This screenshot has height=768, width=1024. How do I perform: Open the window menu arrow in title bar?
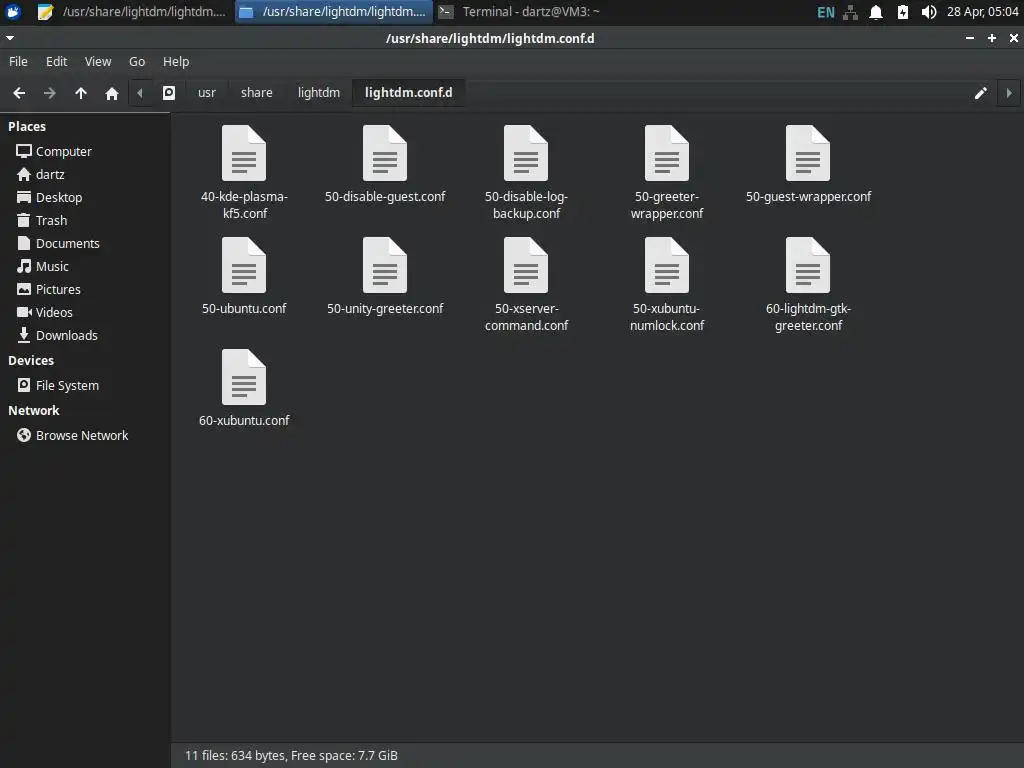[x=10, y=38]
